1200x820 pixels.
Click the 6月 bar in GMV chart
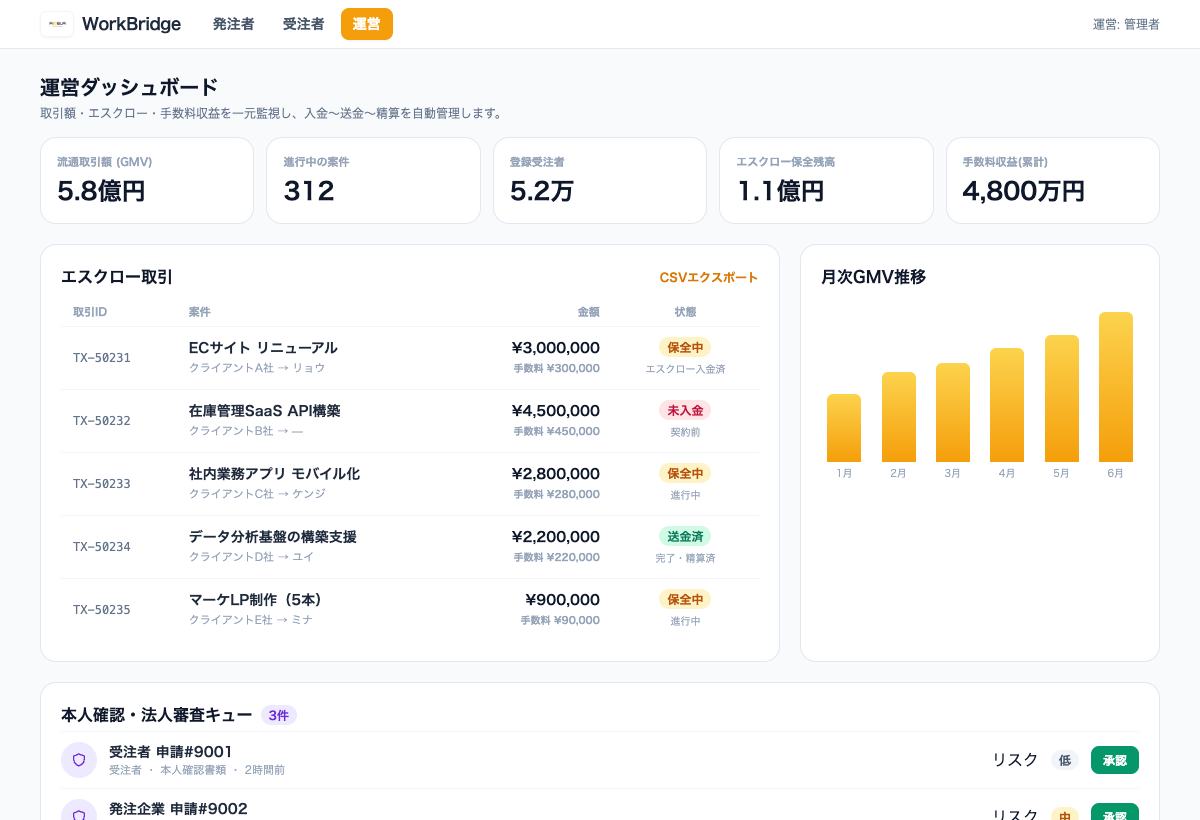tap(1116, 387)
